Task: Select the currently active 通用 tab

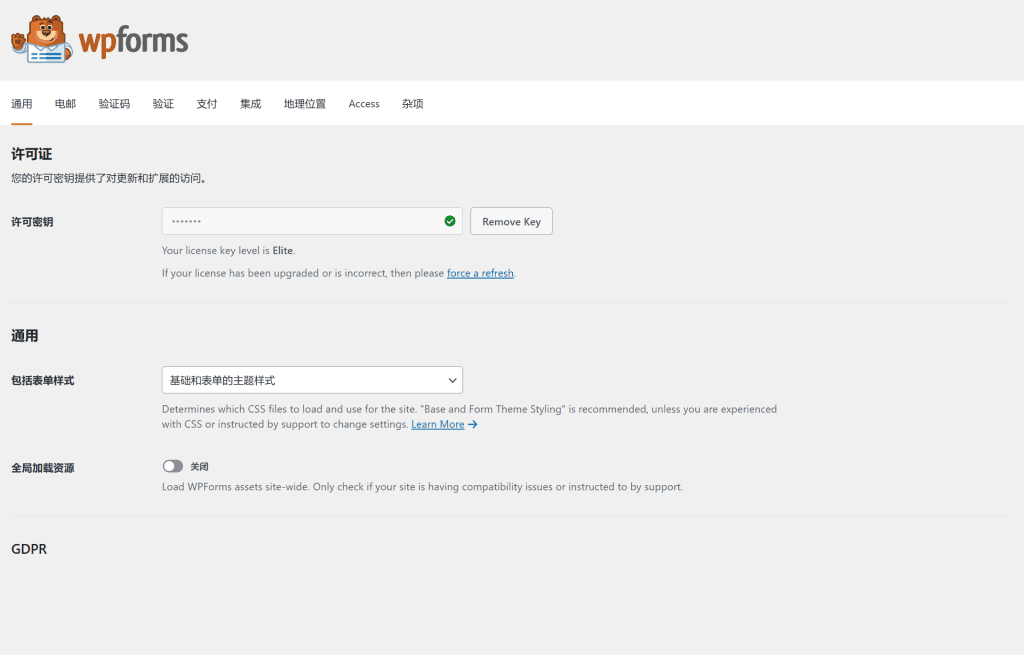Action: click(22, 103)
